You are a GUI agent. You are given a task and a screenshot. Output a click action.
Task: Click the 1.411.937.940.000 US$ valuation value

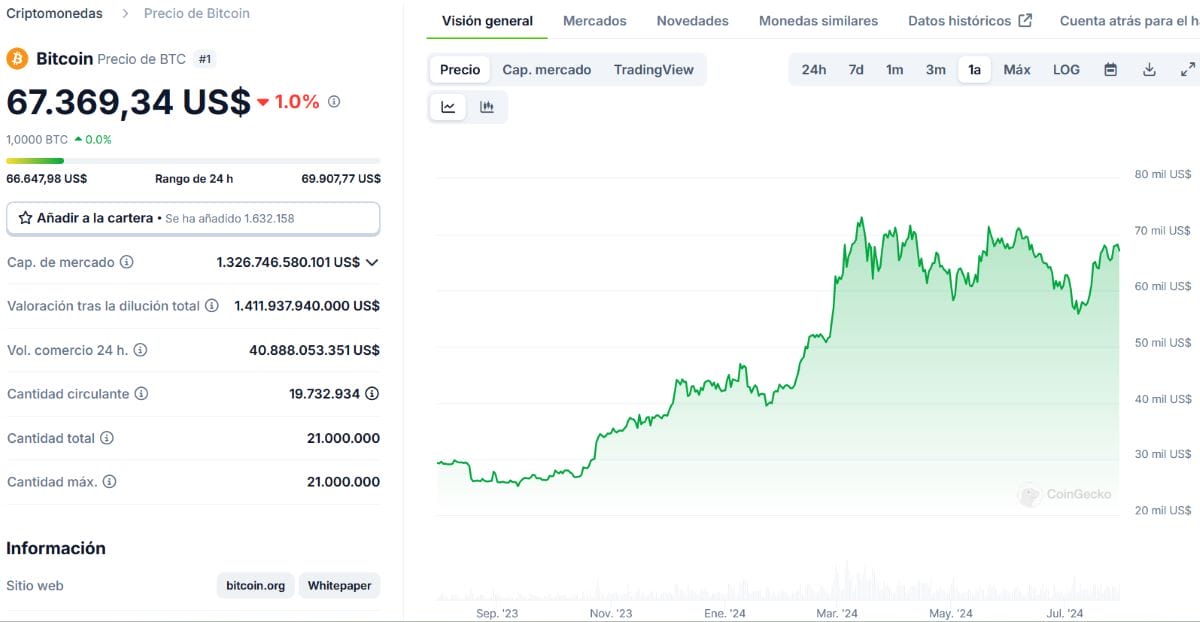pos(307,306)
